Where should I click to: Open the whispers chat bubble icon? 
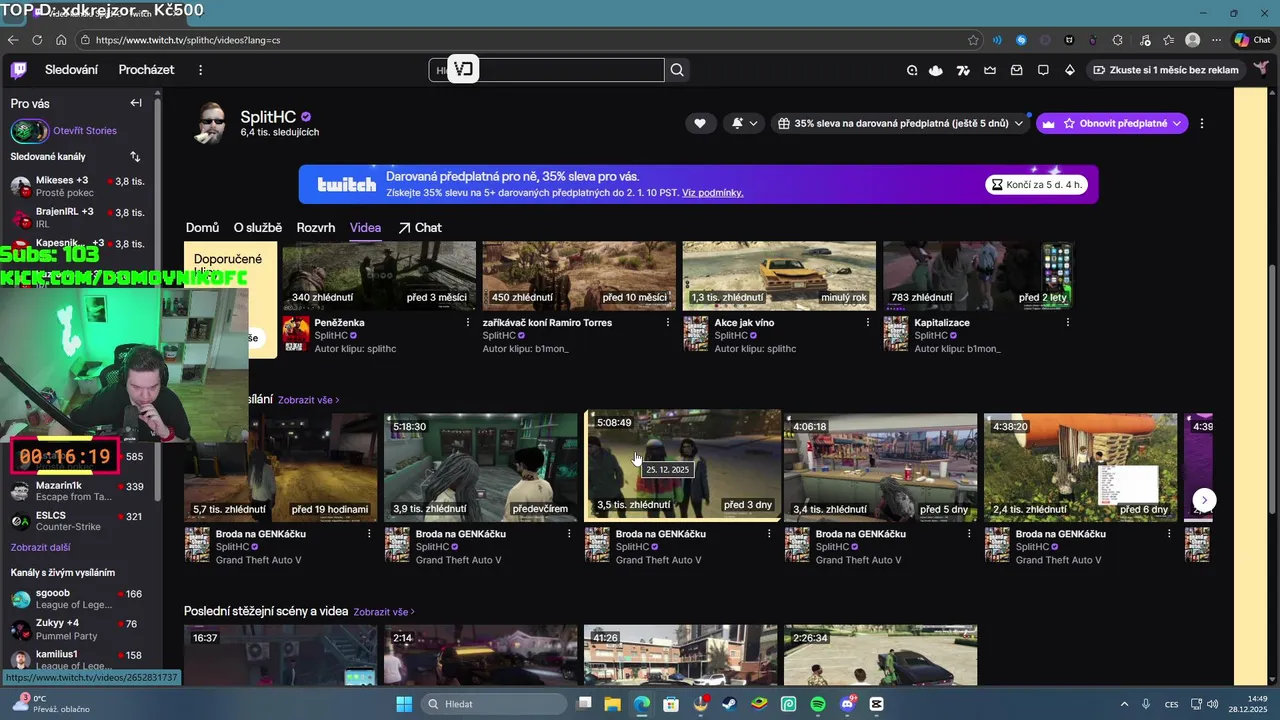[1043, 70]
